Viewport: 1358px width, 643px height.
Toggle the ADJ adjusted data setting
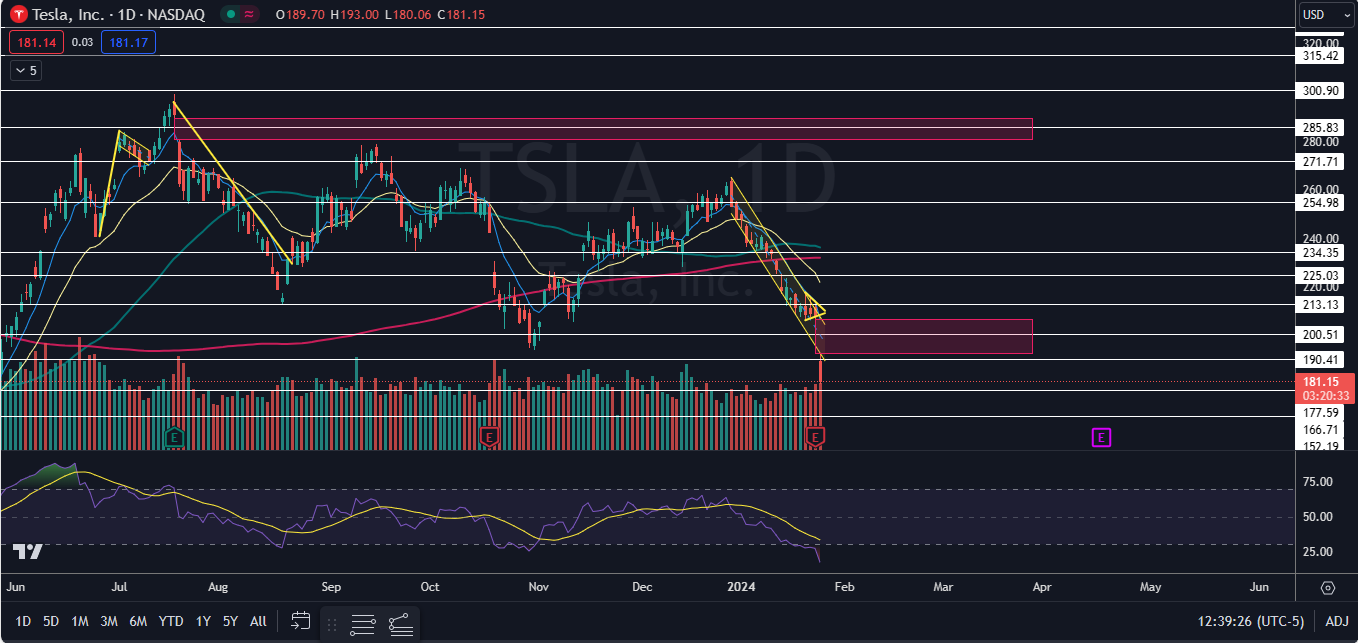pyautogui.click(x=1336, y=621)
